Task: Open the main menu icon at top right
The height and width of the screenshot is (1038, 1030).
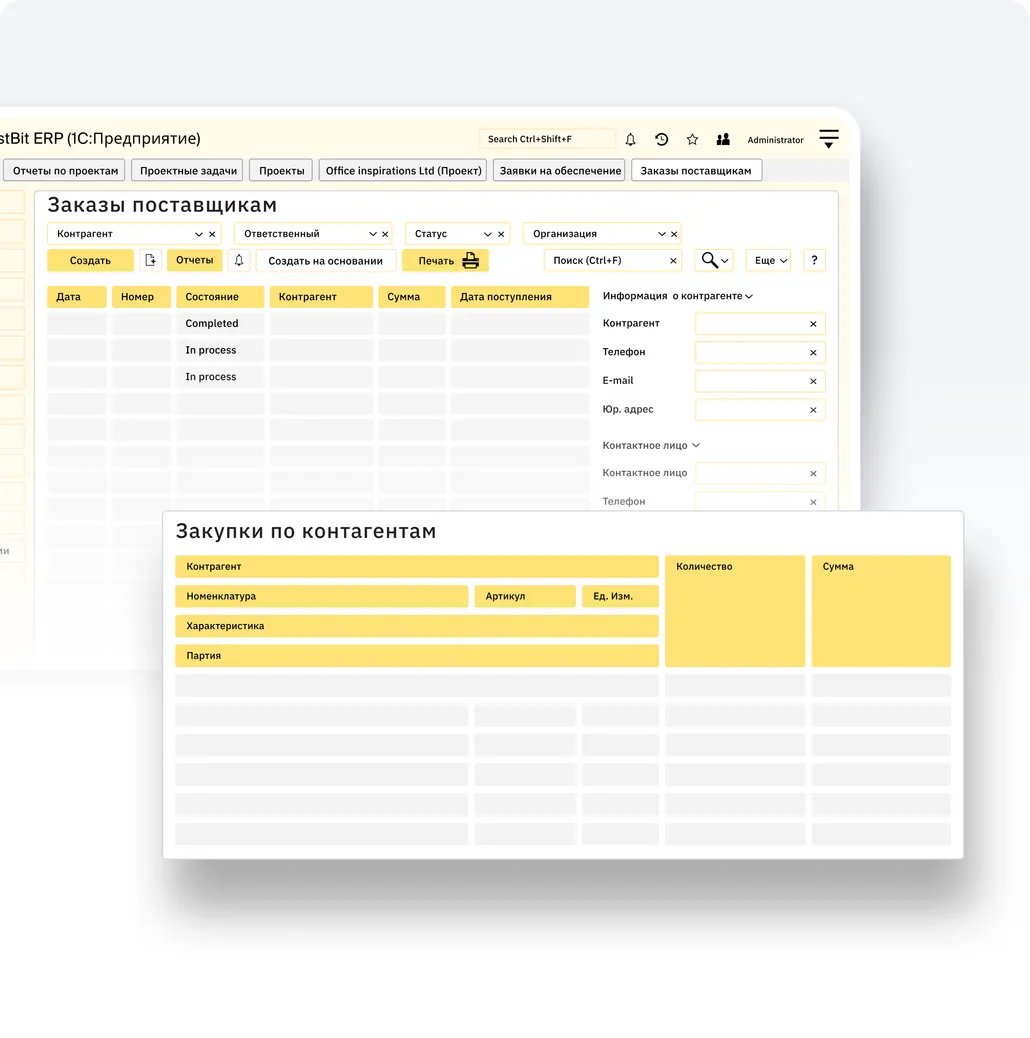Action: 828,139
